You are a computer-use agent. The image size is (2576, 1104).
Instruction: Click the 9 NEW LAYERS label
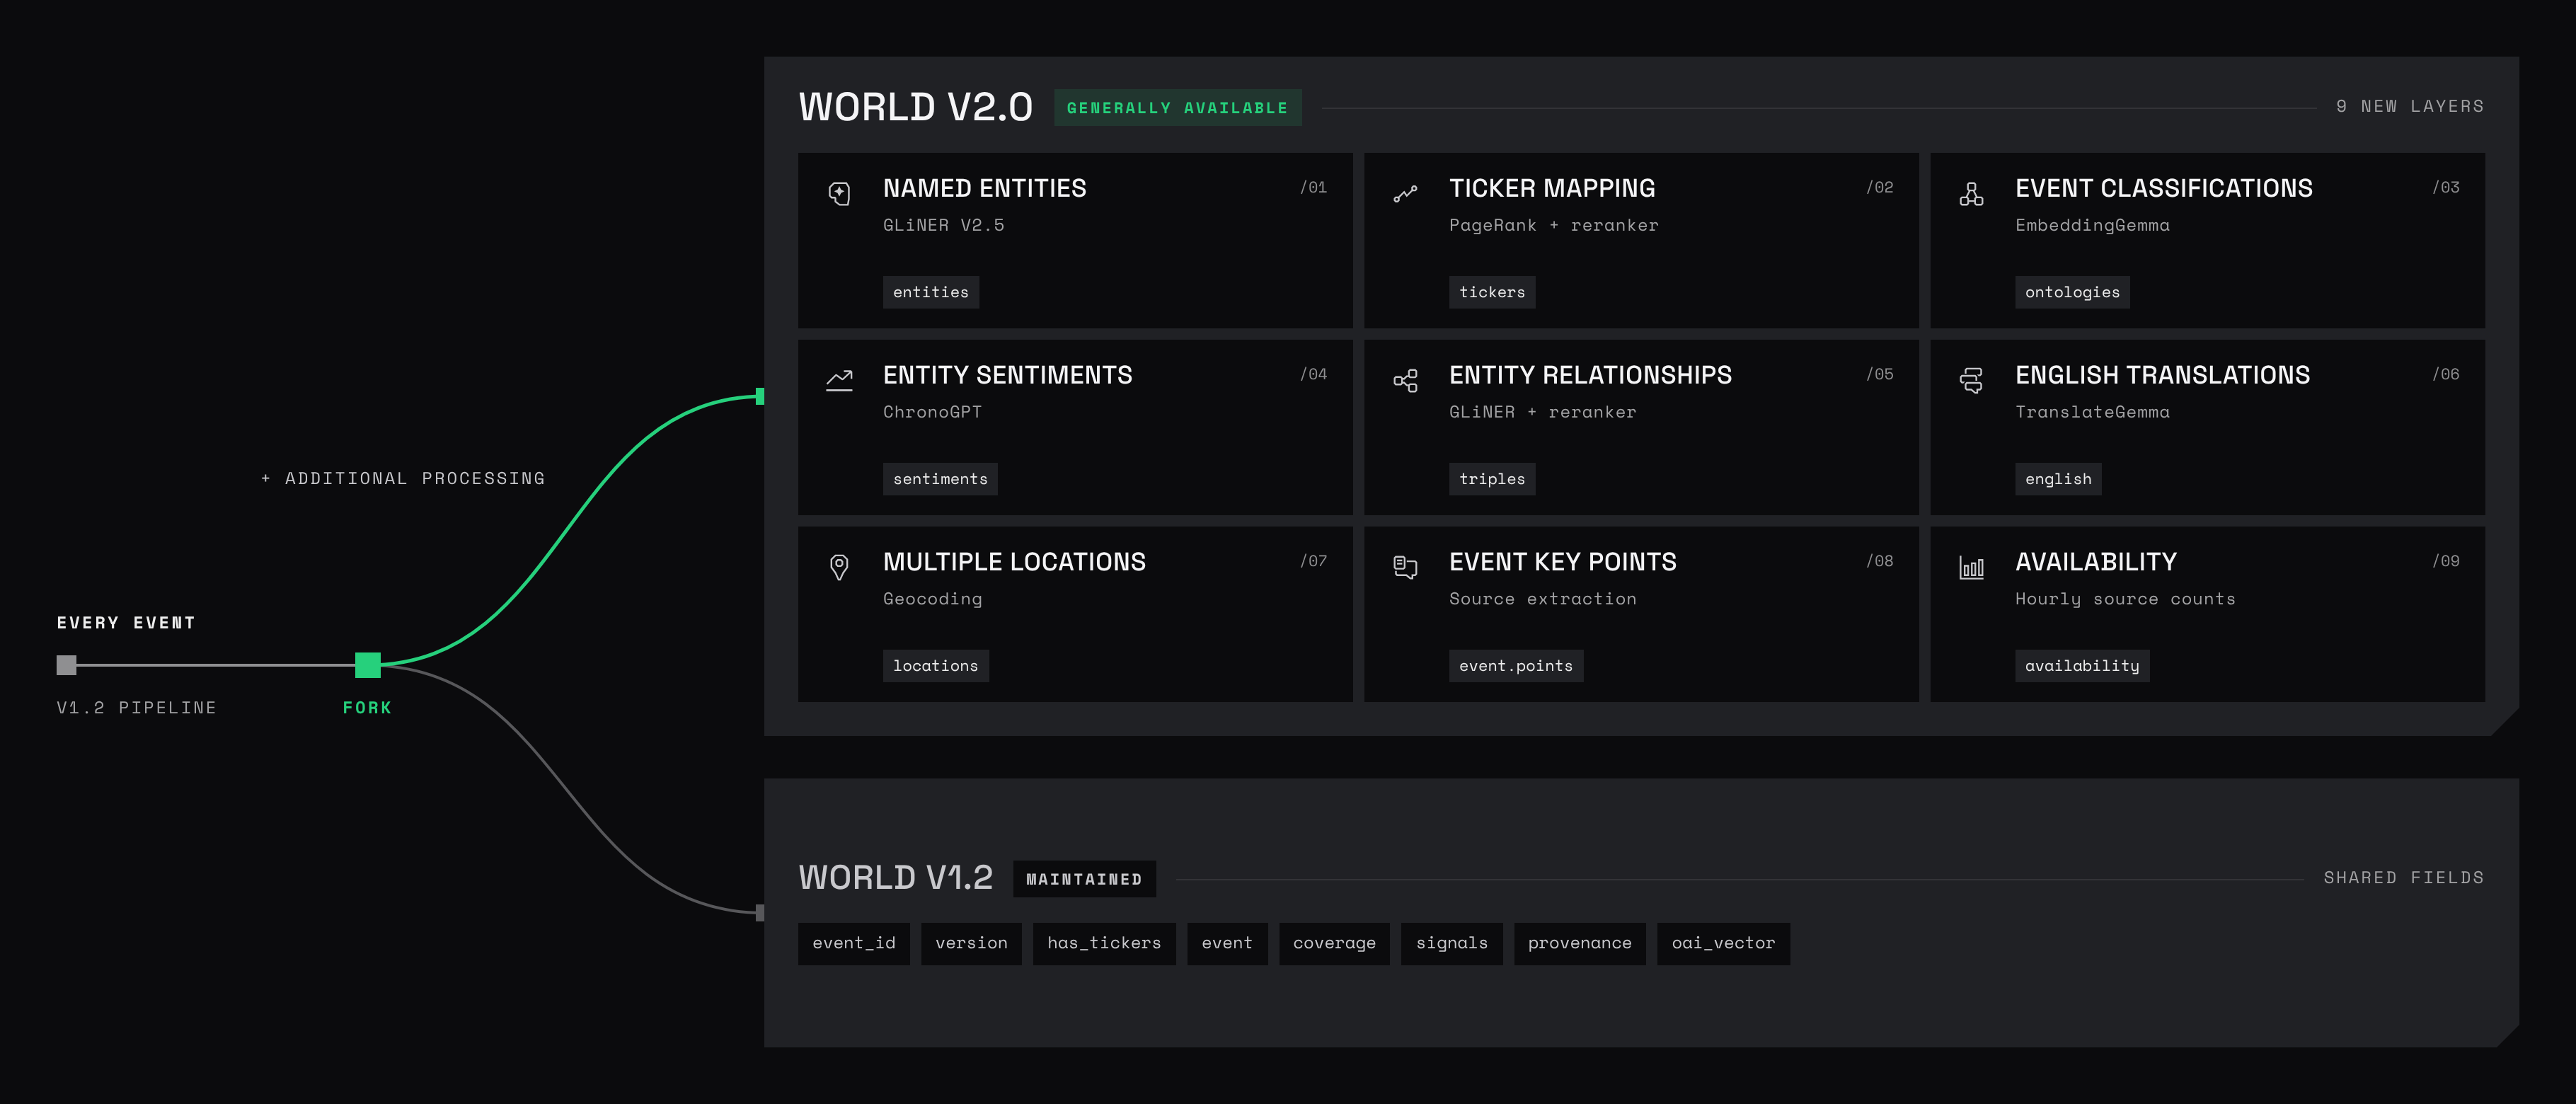[2410, 106]
